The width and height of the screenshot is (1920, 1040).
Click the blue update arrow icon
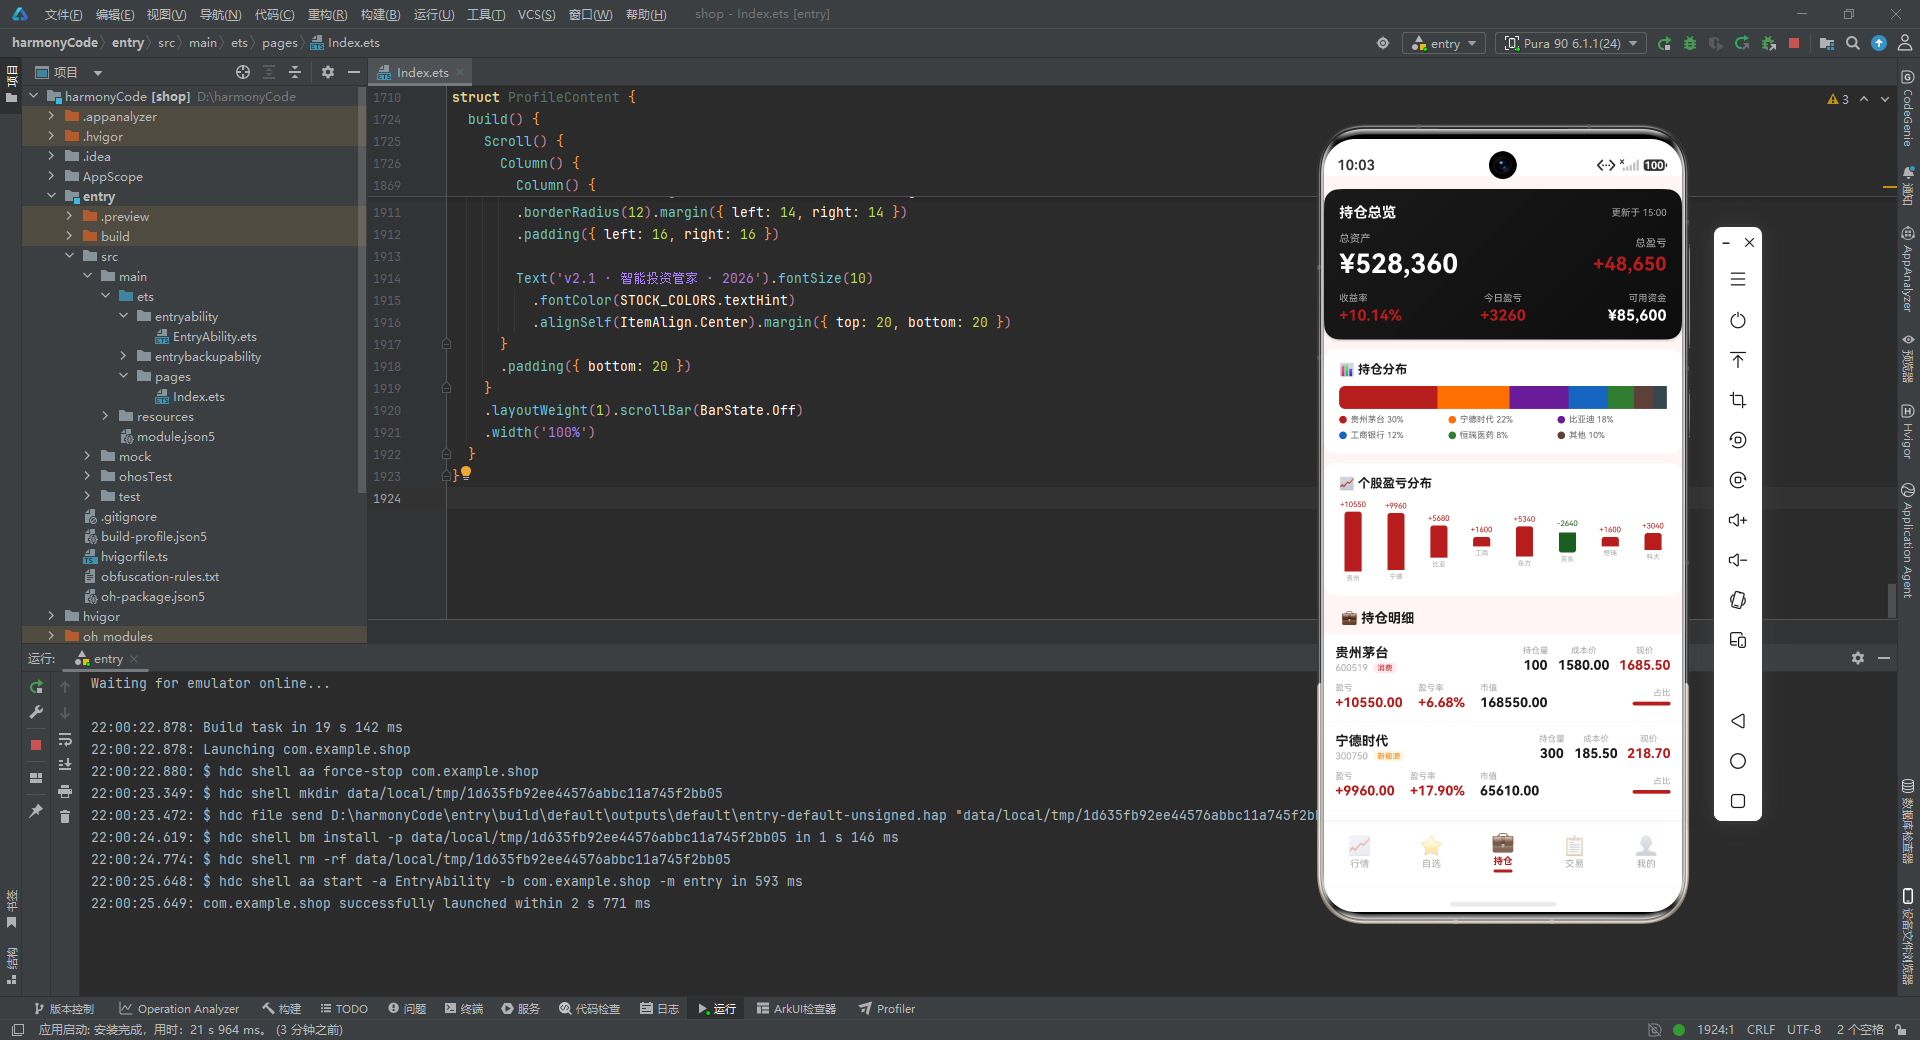coord(1879,44)
